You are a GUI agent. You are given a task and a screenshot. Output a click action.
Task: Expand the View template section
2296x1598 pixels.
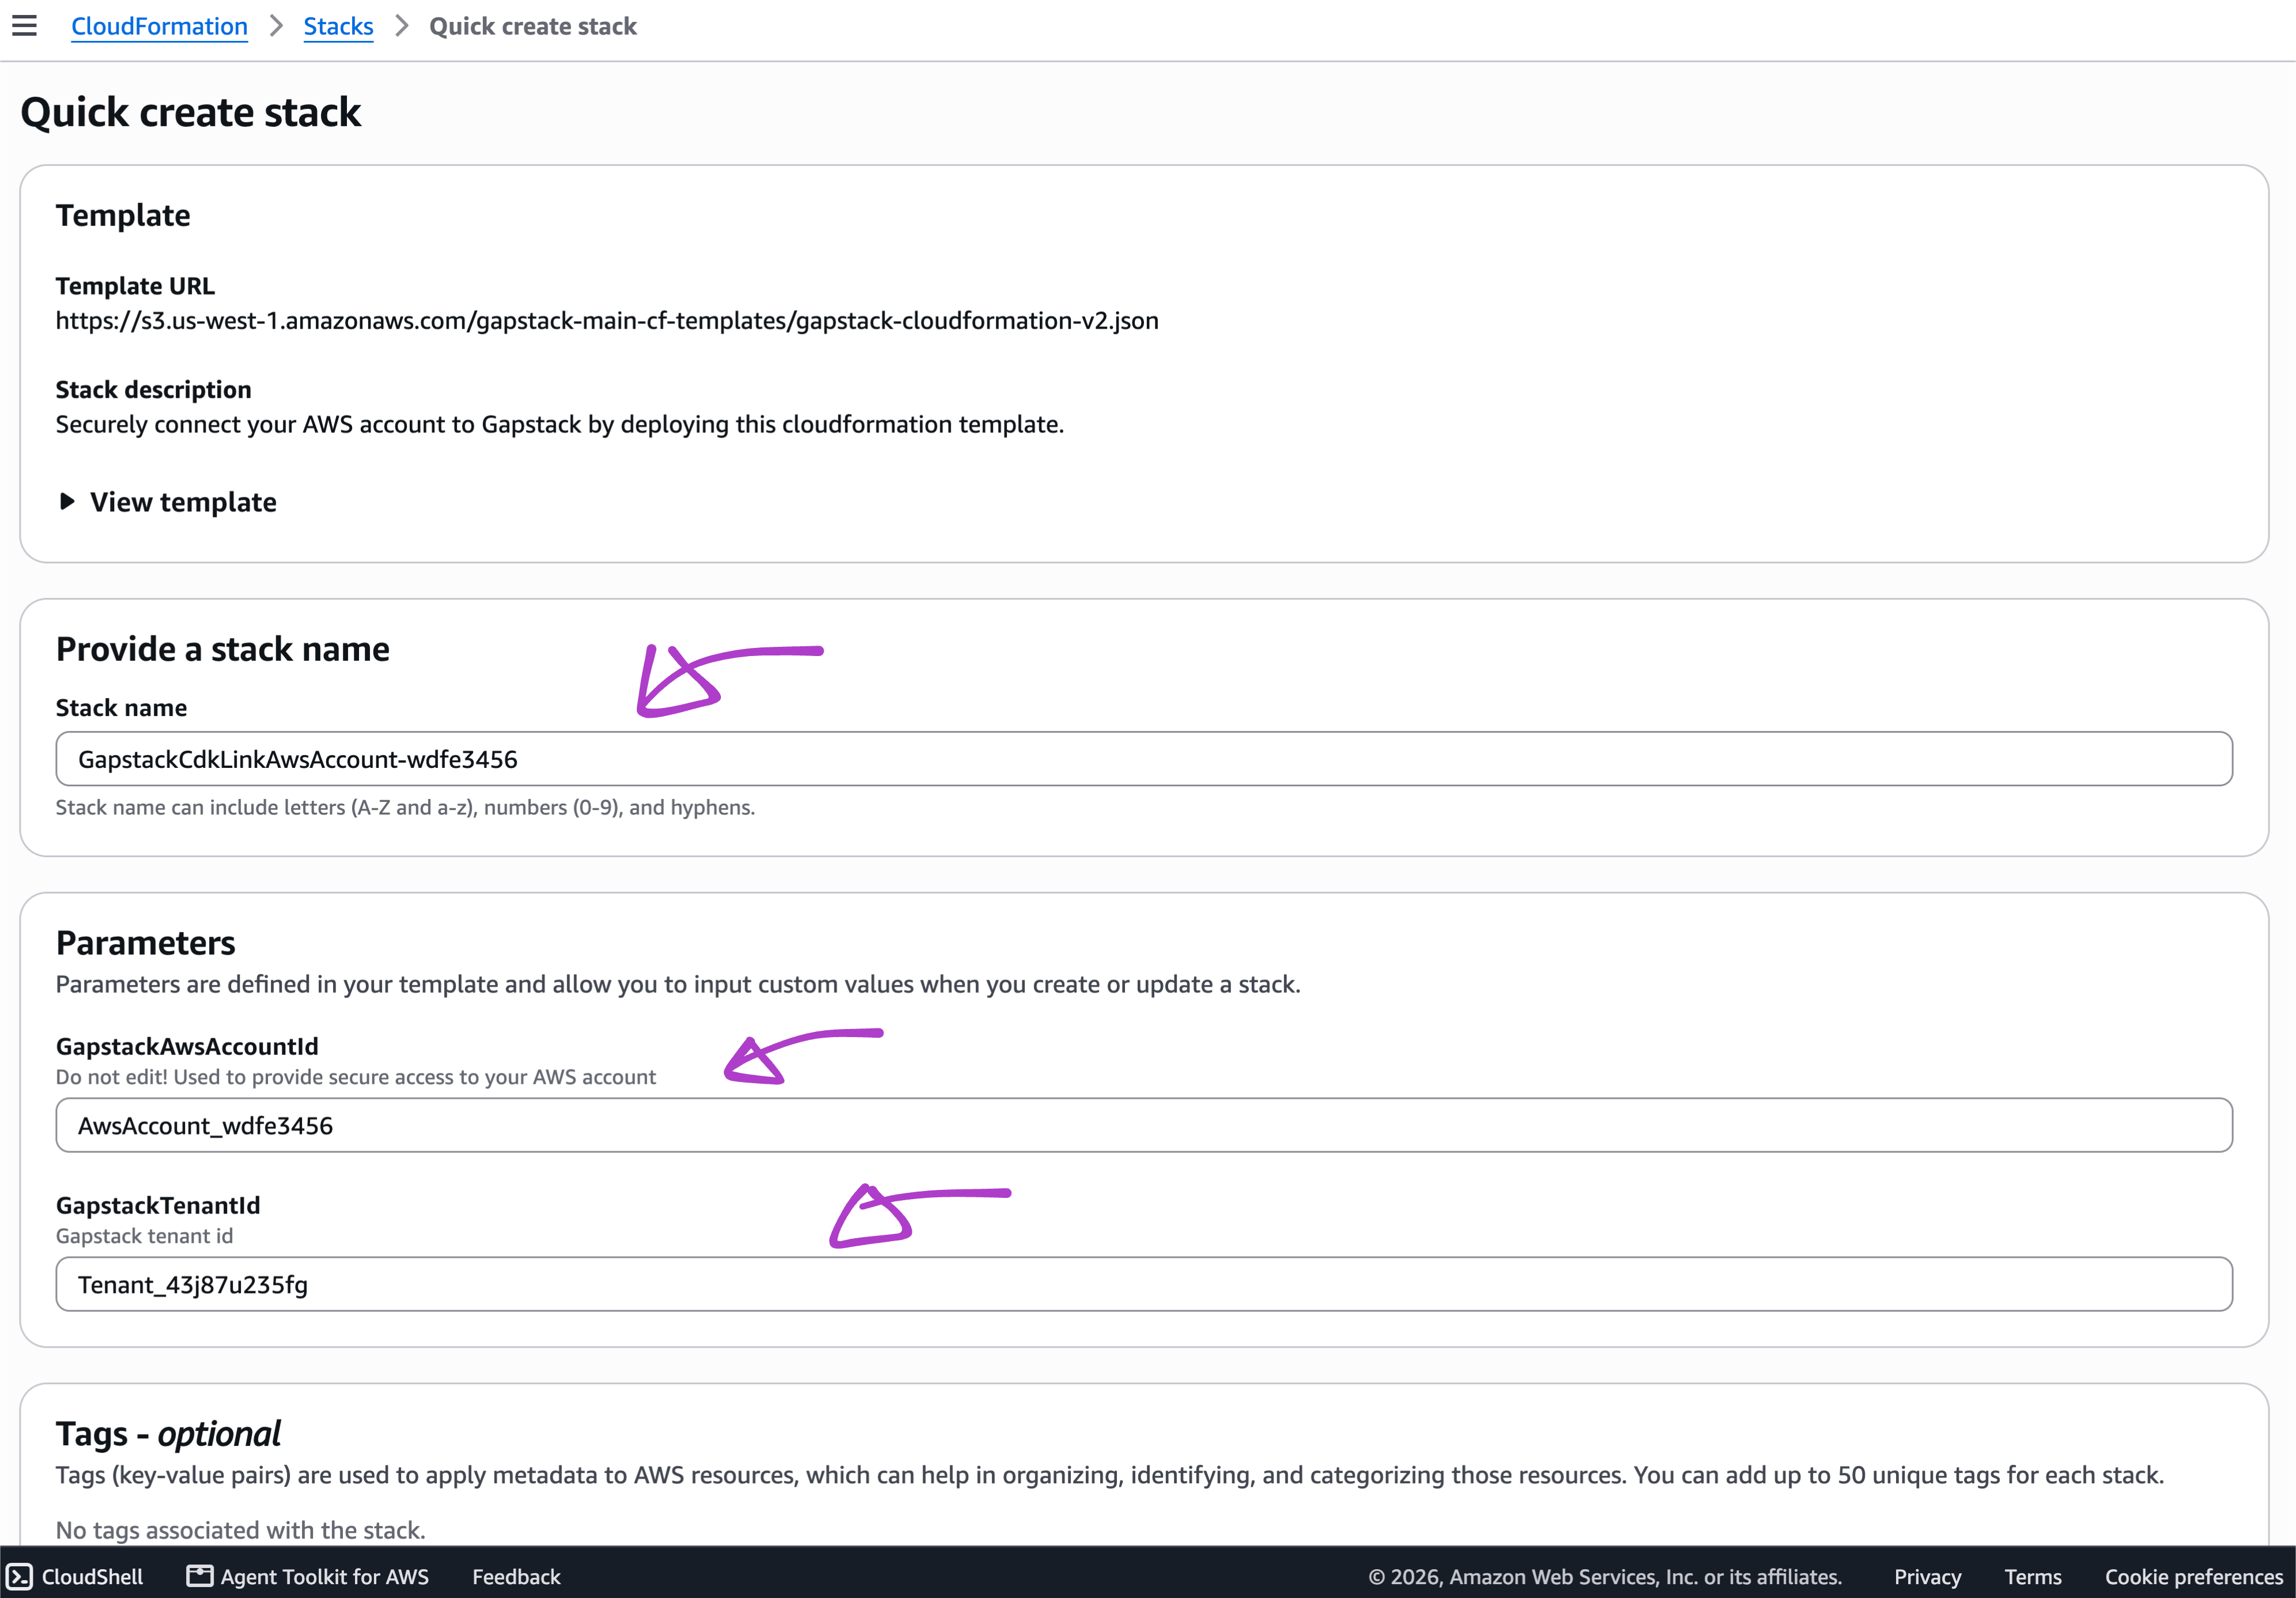[x=167, y=502]
